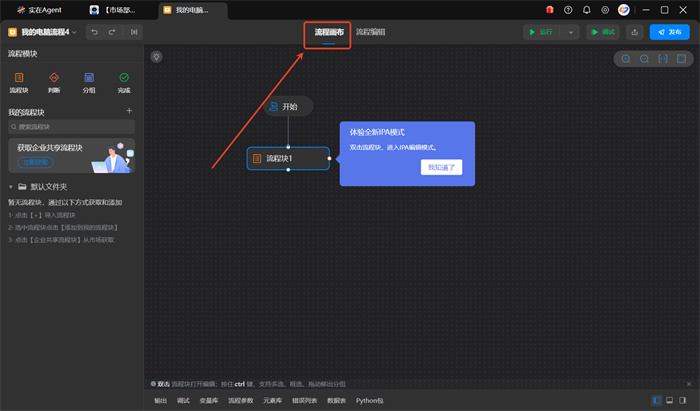This screenshot has width=700, height=411.
Task: Collapse the 默认文件夹 folder
Action: [x=12, y=187]
